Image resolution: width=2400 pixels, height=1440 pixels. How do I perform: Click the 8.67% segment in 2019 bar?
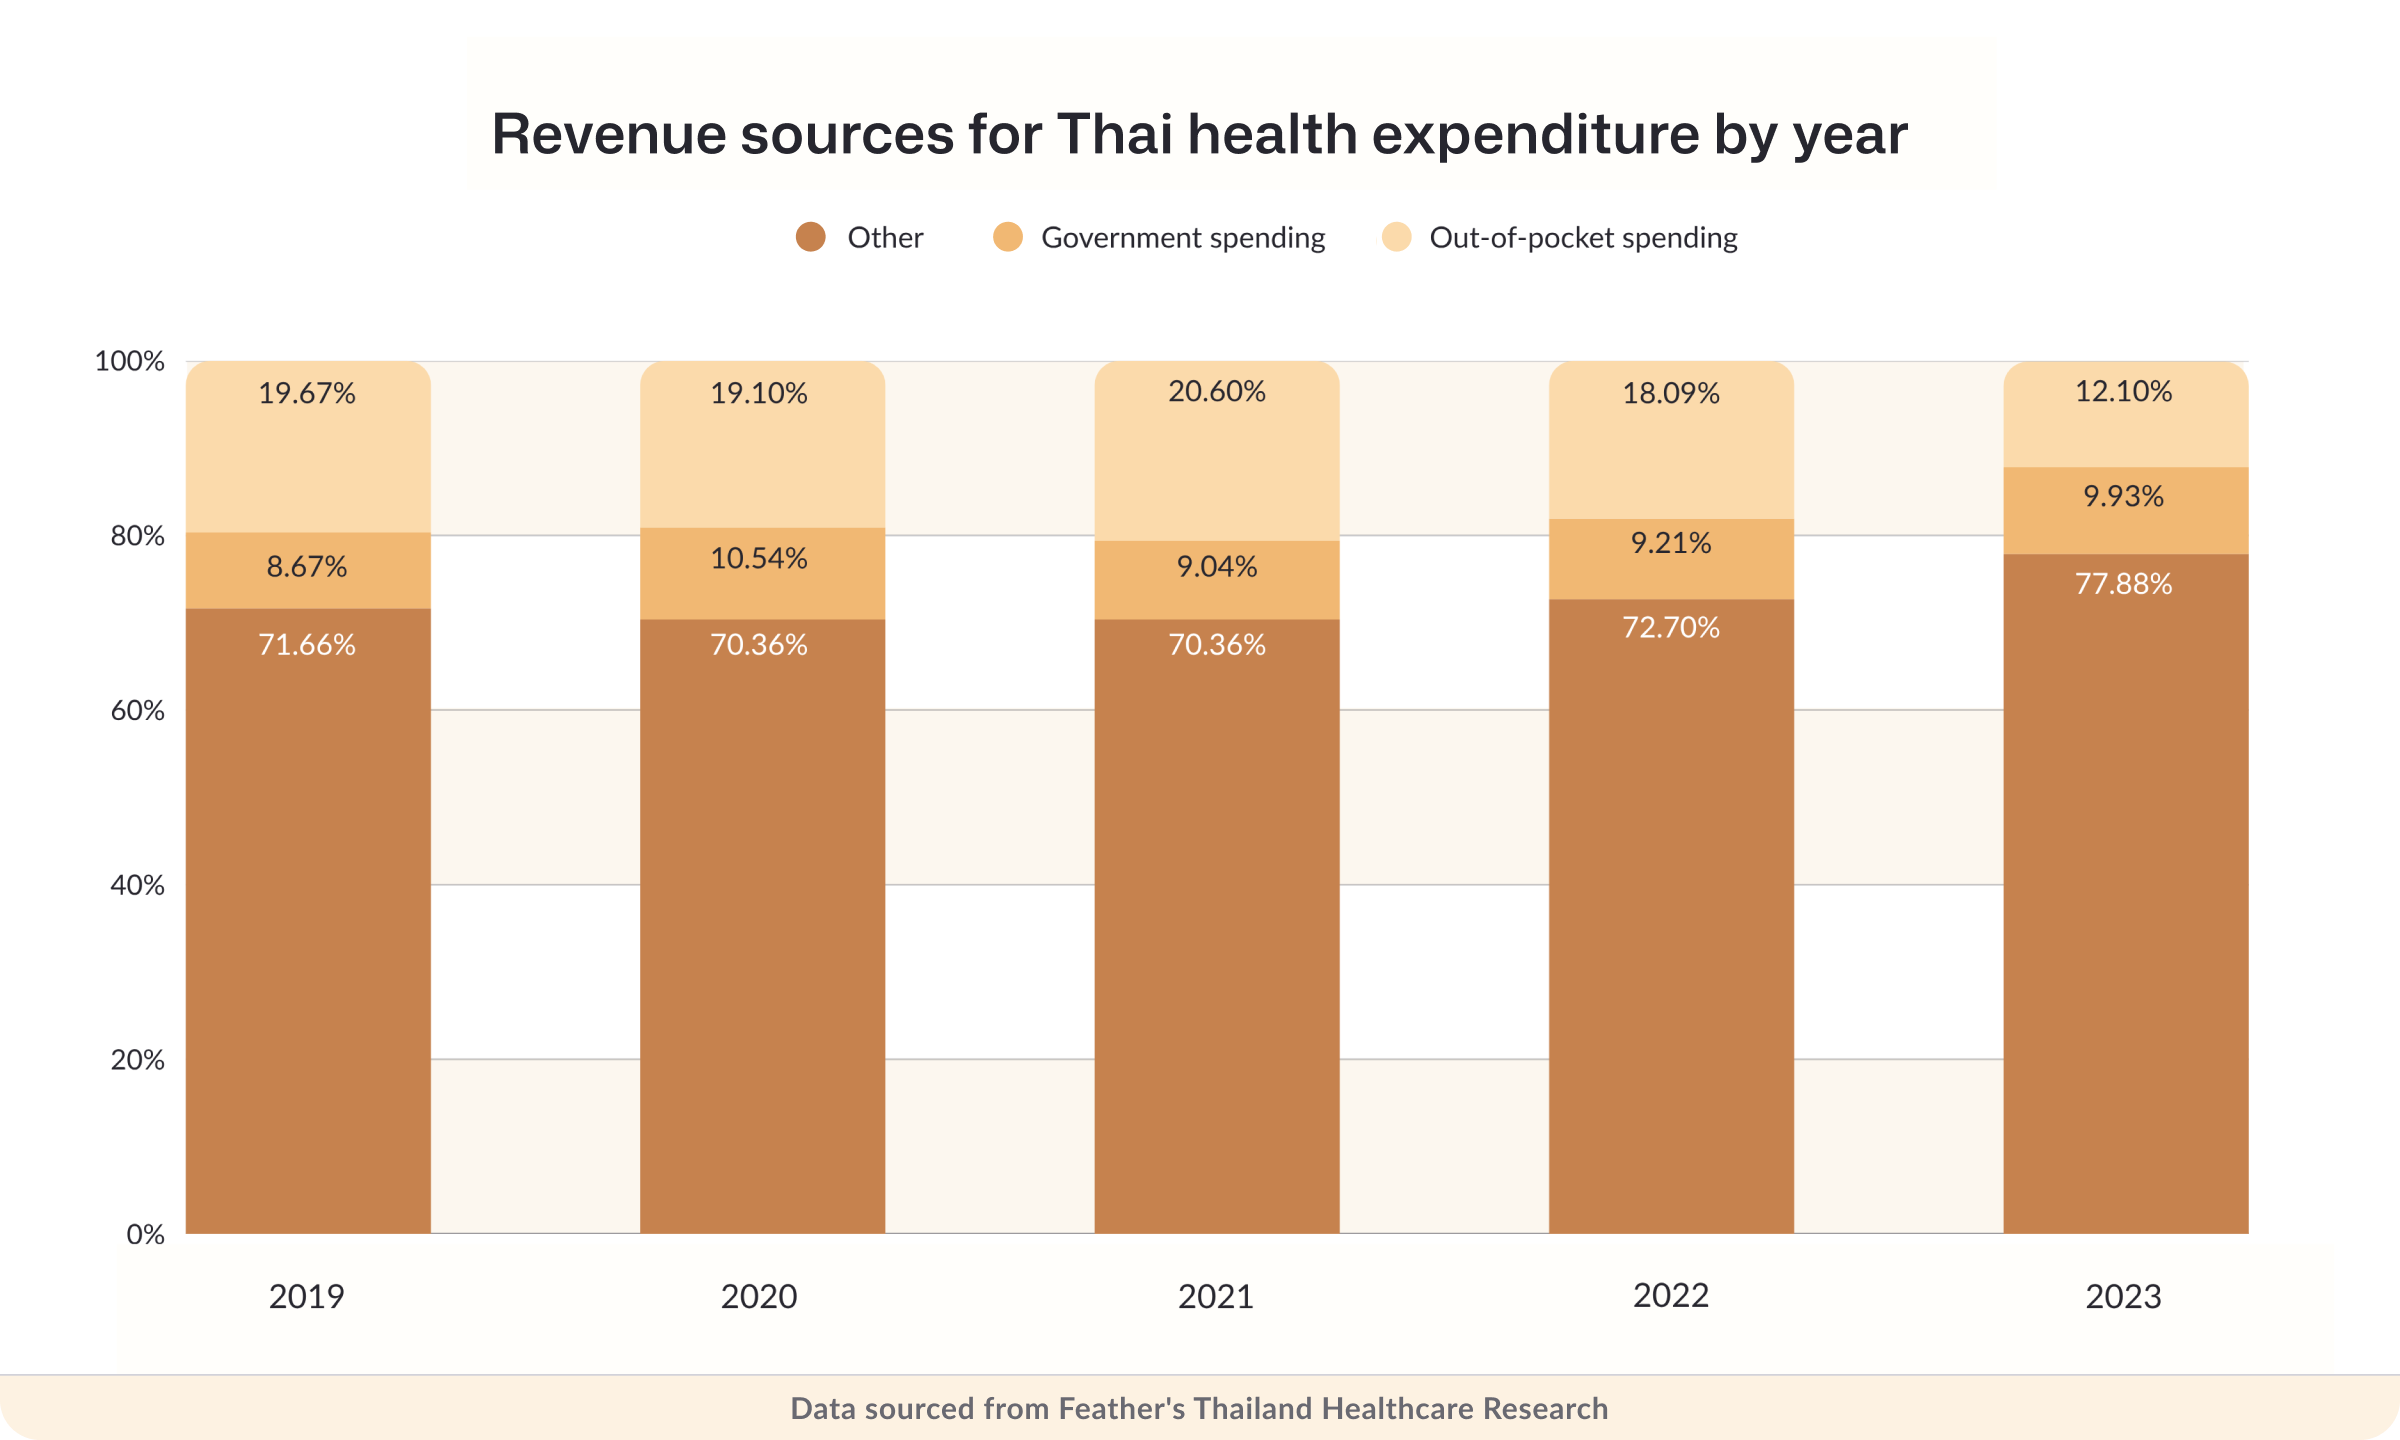click(x=308, y=571)
